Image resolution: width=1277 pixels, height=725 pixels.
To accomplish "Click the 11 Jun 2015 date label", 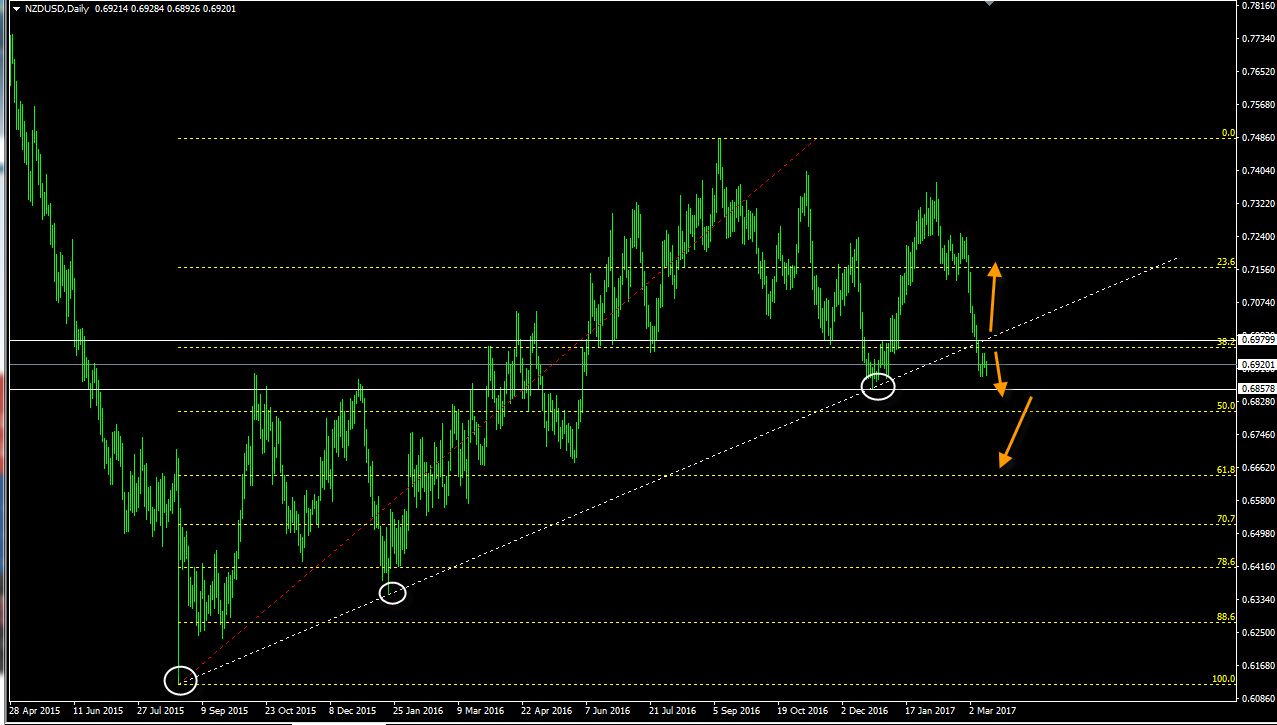I will coord(99,711).
